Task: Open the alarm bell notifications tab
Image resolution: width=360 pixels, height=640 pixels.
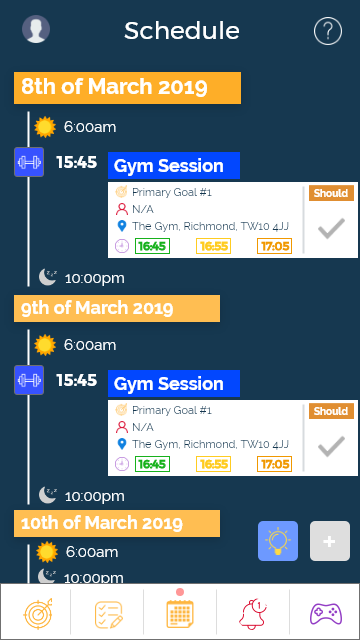Action: tap(253, 614)
